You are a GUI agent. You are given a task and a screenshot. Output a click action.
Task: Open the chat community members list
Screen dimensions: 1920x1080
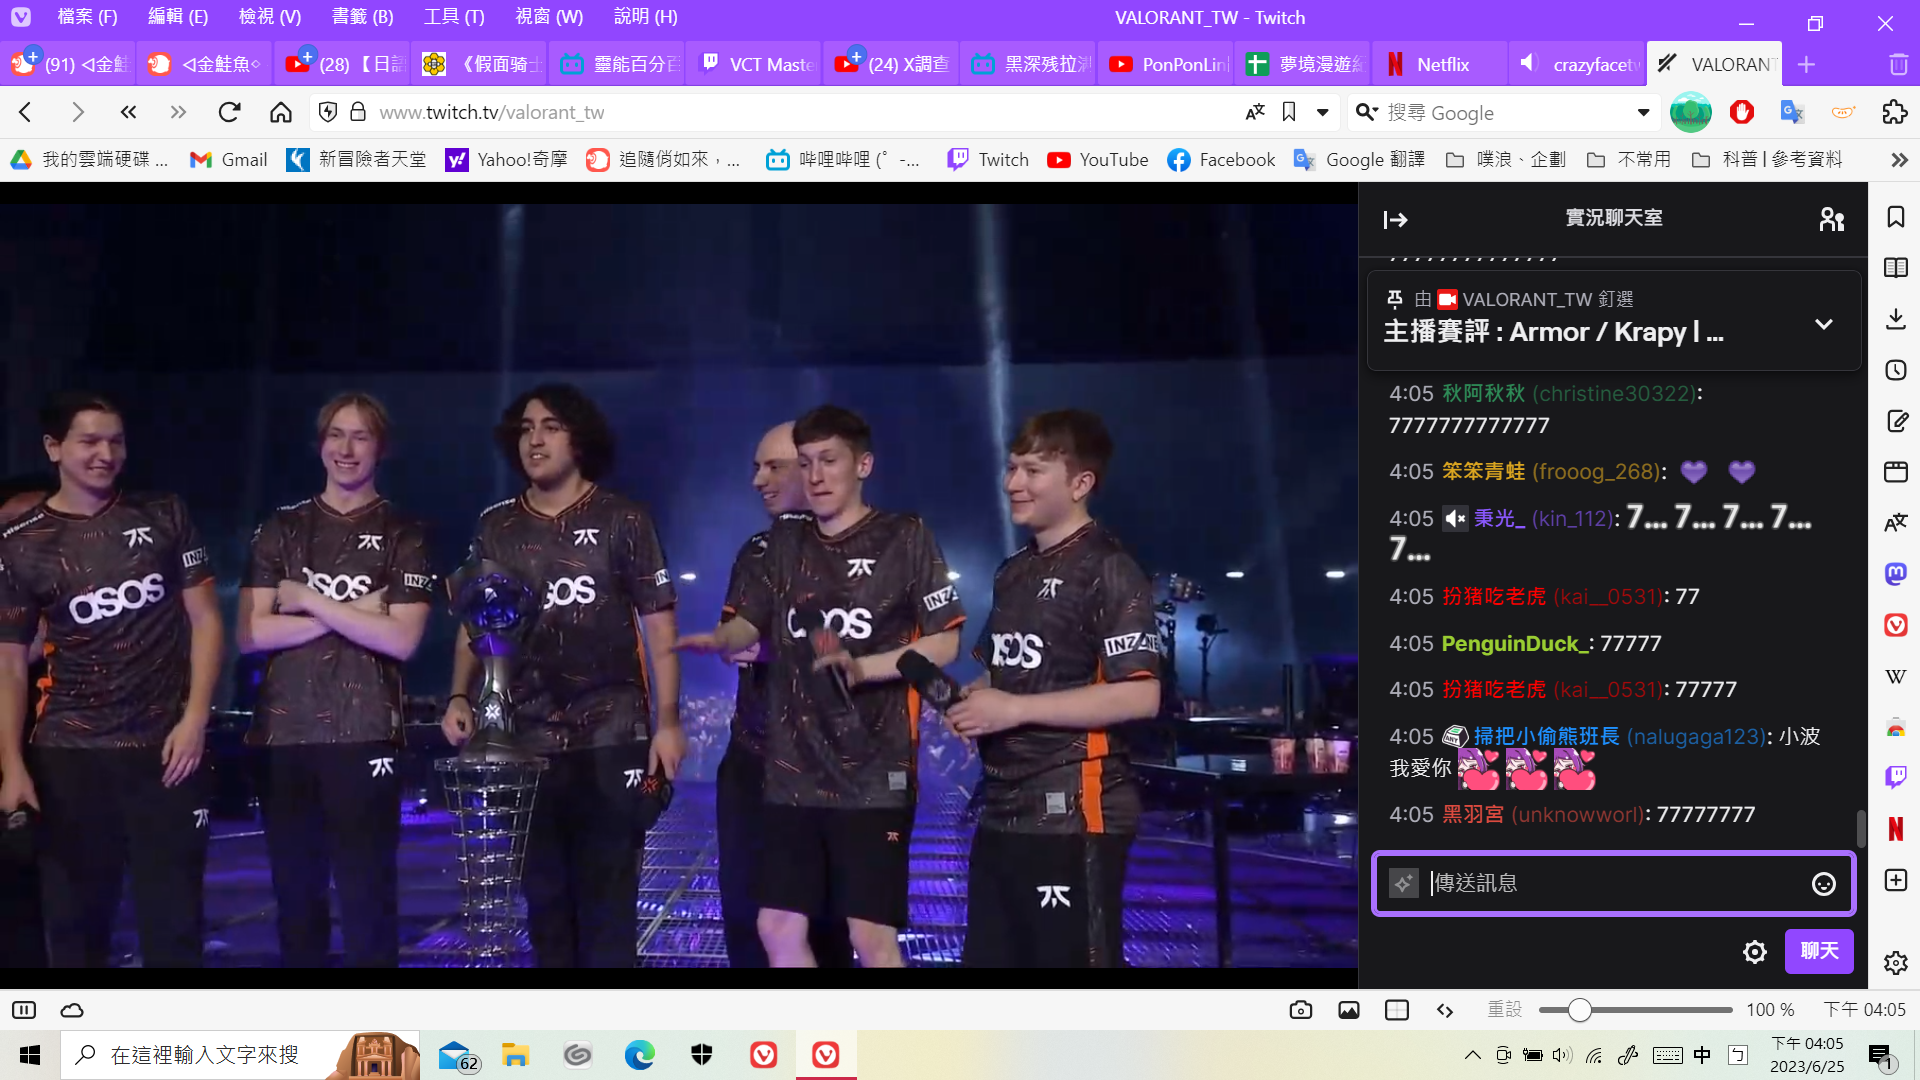pyautogui.click(x=1832, y=219)
